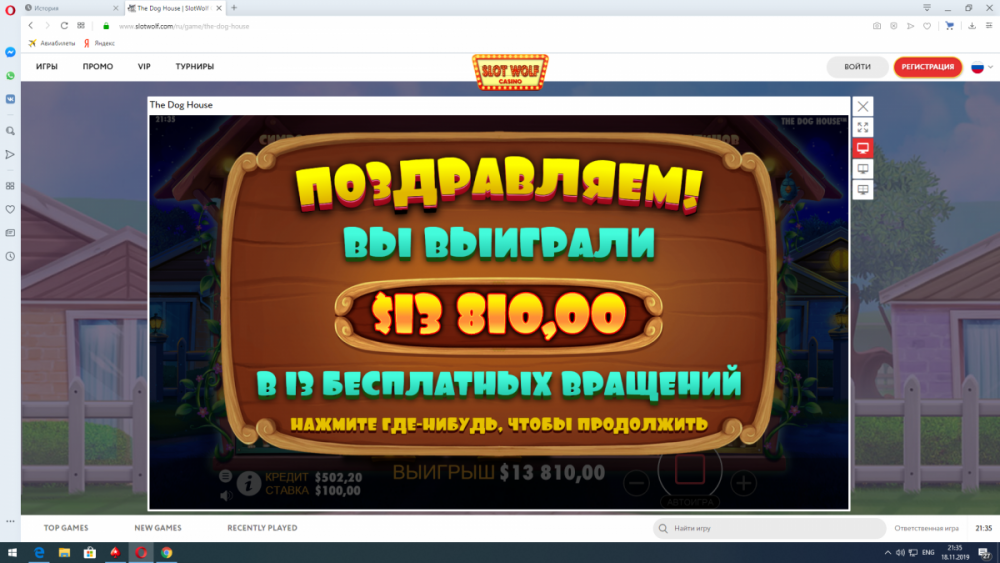The image size is (1000, 563).
Task: Click the Найти игру search field
Action: 769,528
